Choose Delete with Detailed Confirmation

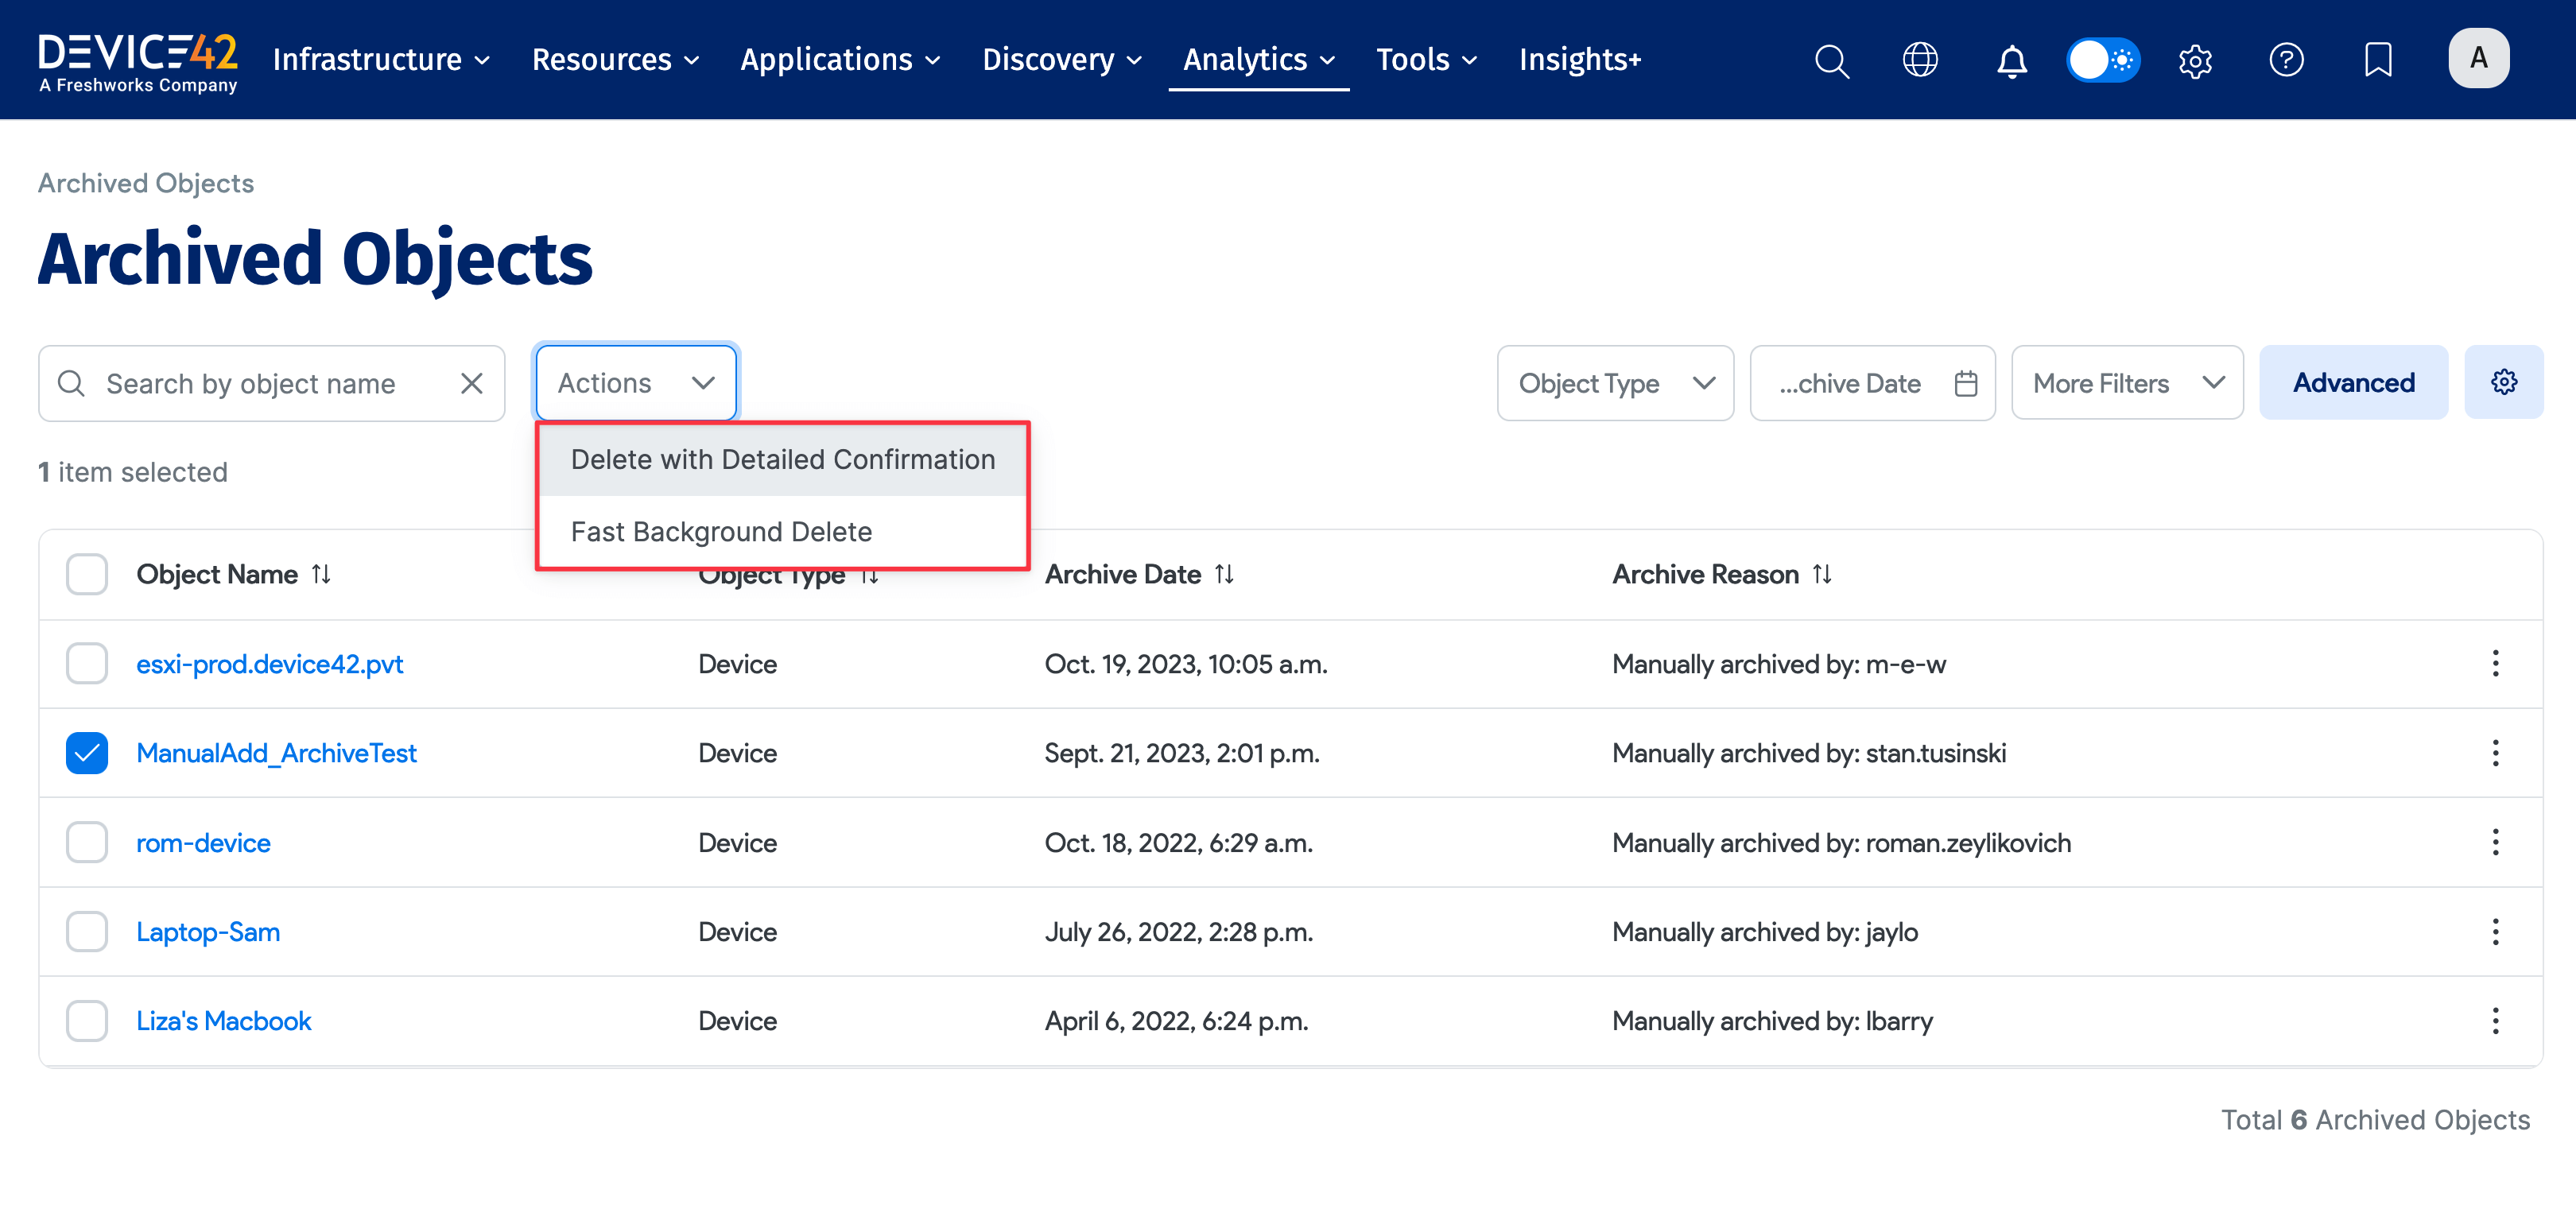783,459
